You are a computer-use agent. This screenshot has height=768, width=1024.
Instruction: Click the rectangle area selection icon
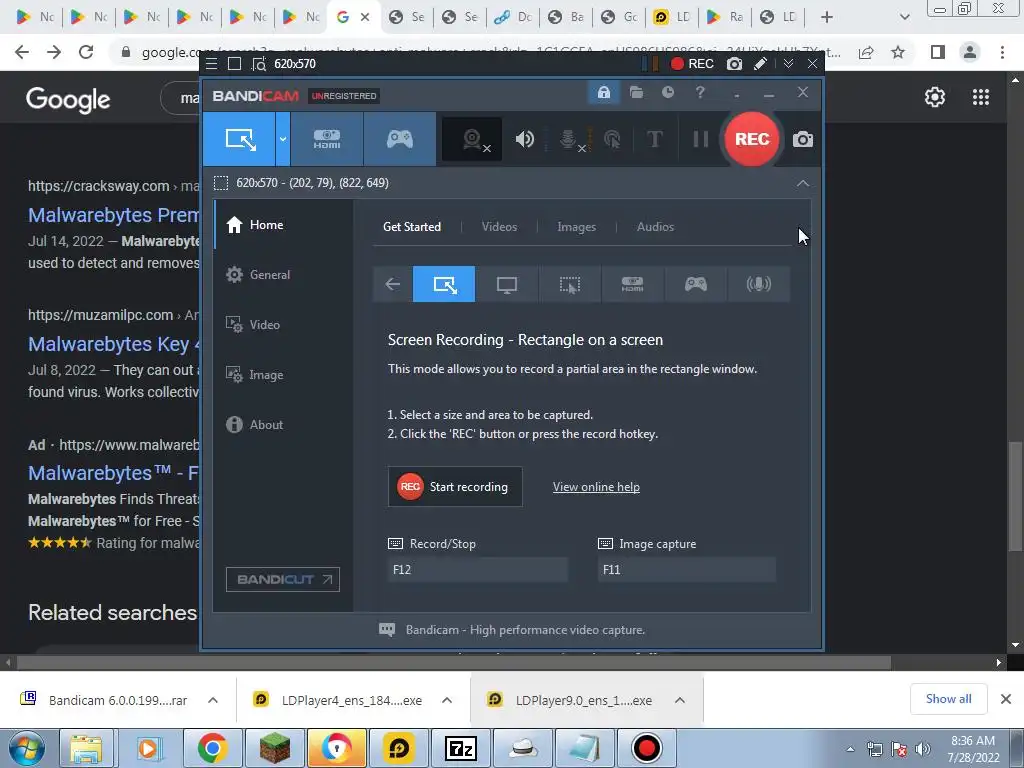[x=221, y=183]
